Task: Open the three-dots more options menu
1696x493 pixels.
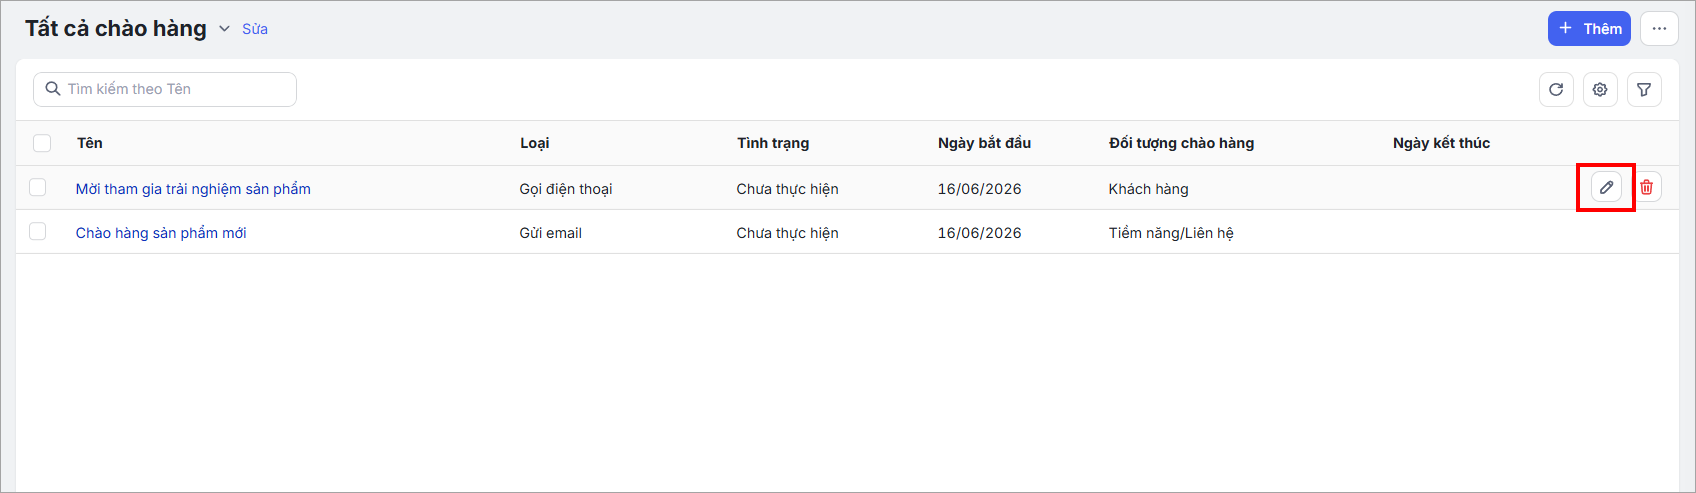Action: click(x=1659, y=29)
